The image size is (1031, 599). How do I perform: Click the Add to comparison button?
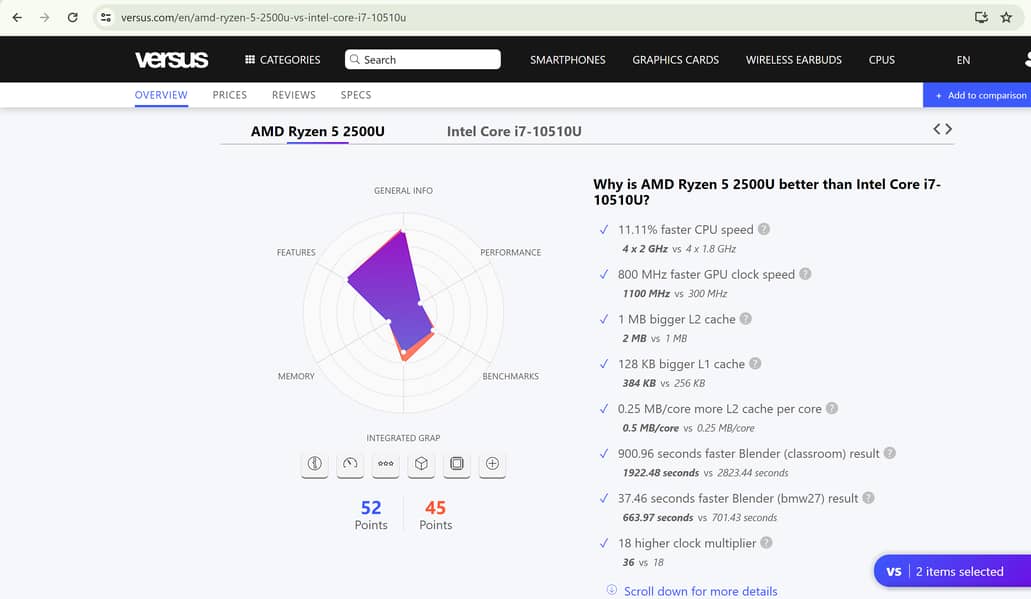tap(979, 95)
